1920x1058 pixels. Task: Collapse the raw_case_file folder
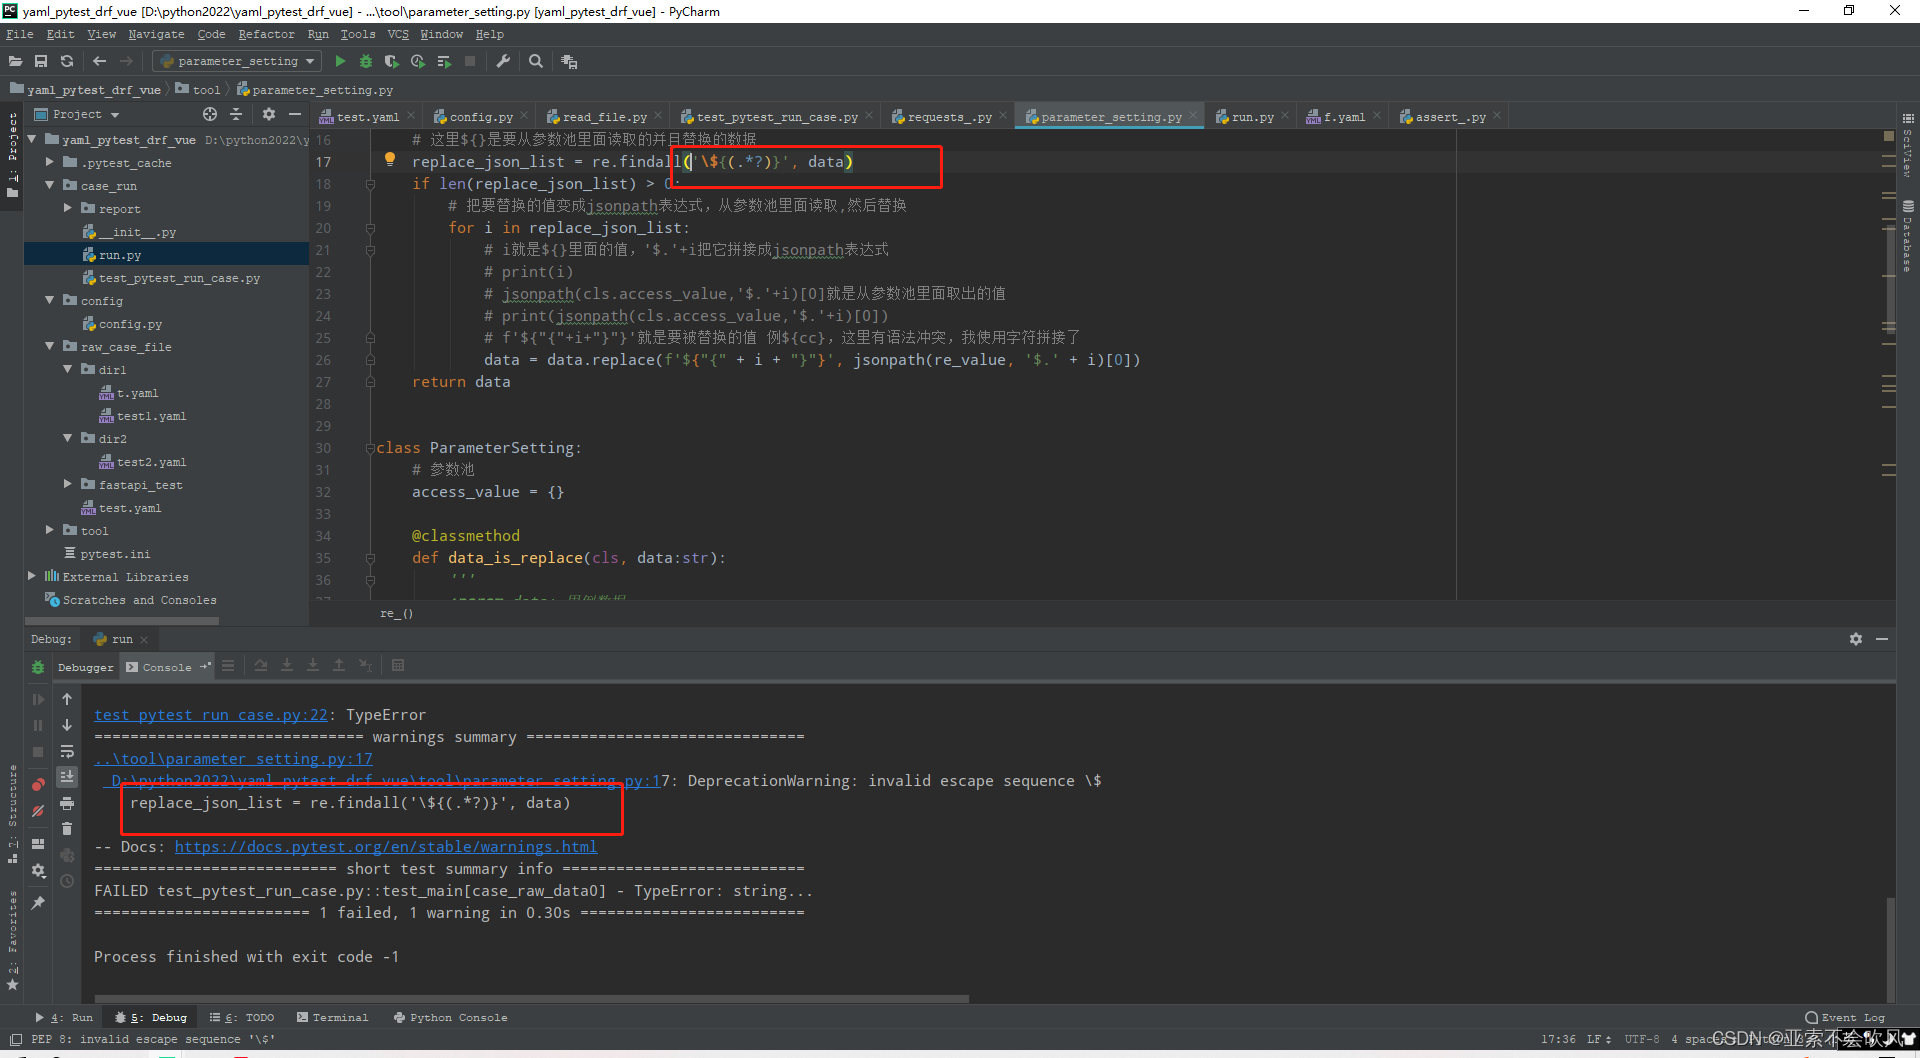tap(49, 346)
